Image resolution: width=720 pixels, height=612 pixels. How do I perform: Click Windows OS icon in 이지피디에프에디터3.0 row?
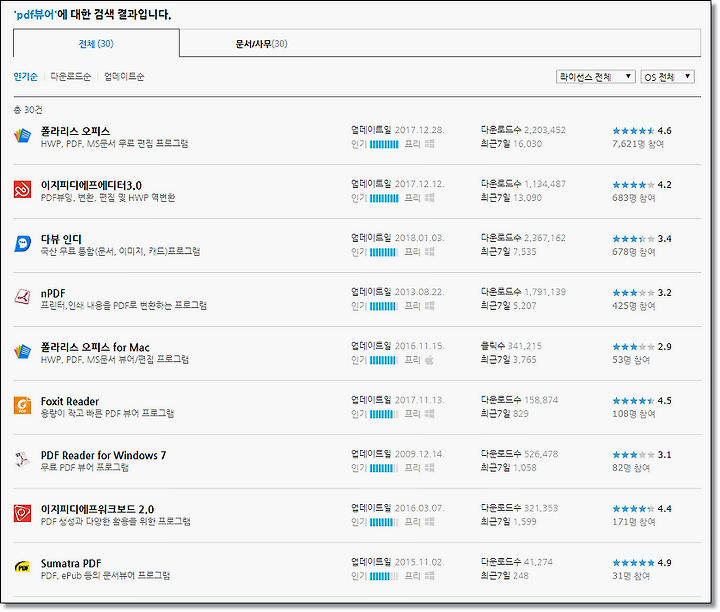point(429,198)
